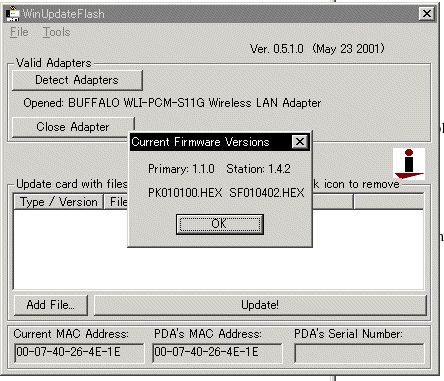Close the Current Firmware Versions dialog
The height and width of the screenshot is (381, 444).
(300, 142)
